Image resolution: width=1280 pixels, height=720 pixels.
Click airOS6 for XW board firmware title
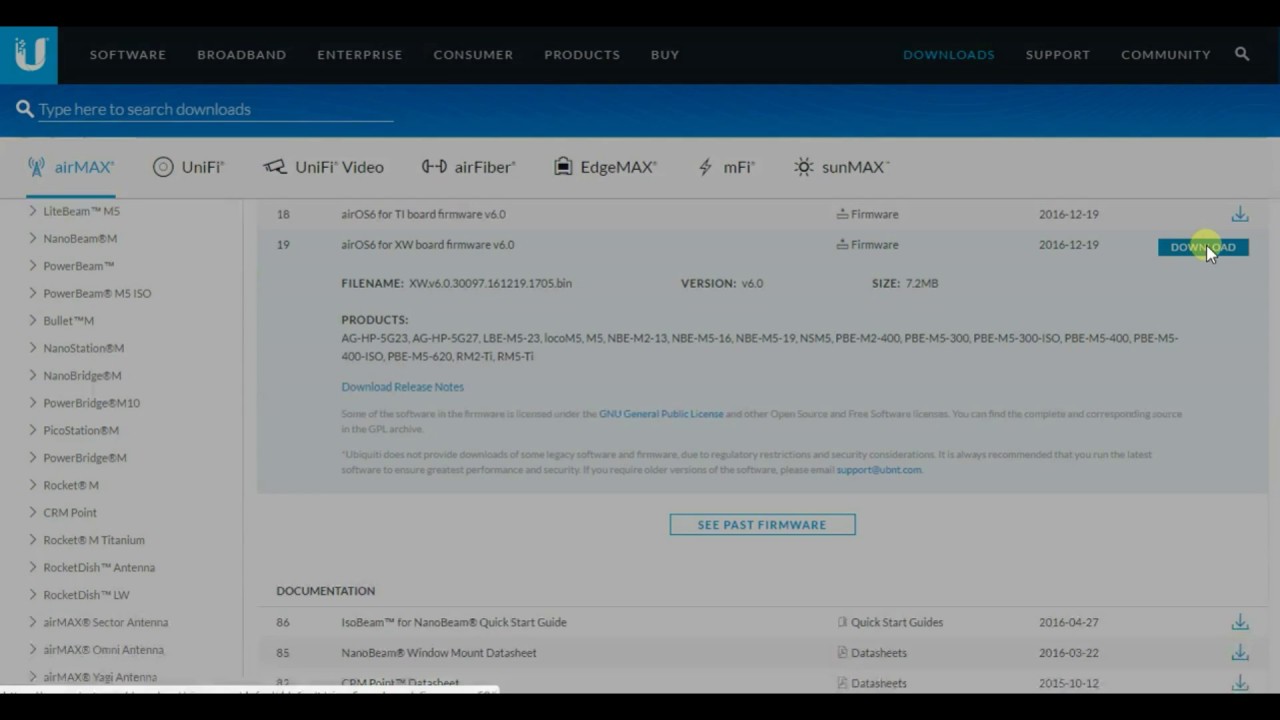[428, 244]
